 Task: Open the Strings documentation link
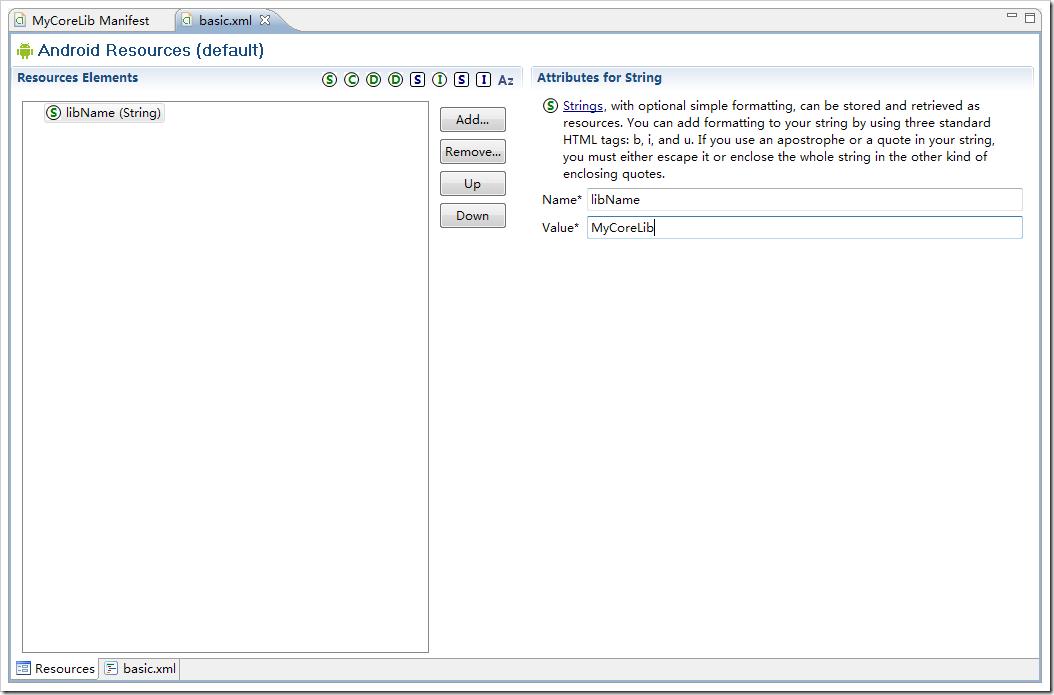coord(583,106)
